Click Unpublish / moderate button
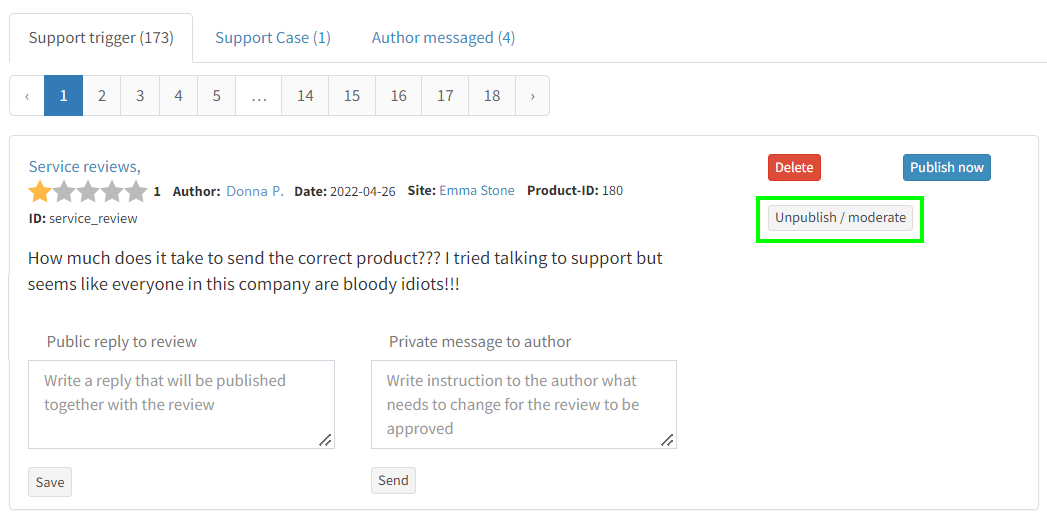This screenshot has width=1047, height=524. 840,218
